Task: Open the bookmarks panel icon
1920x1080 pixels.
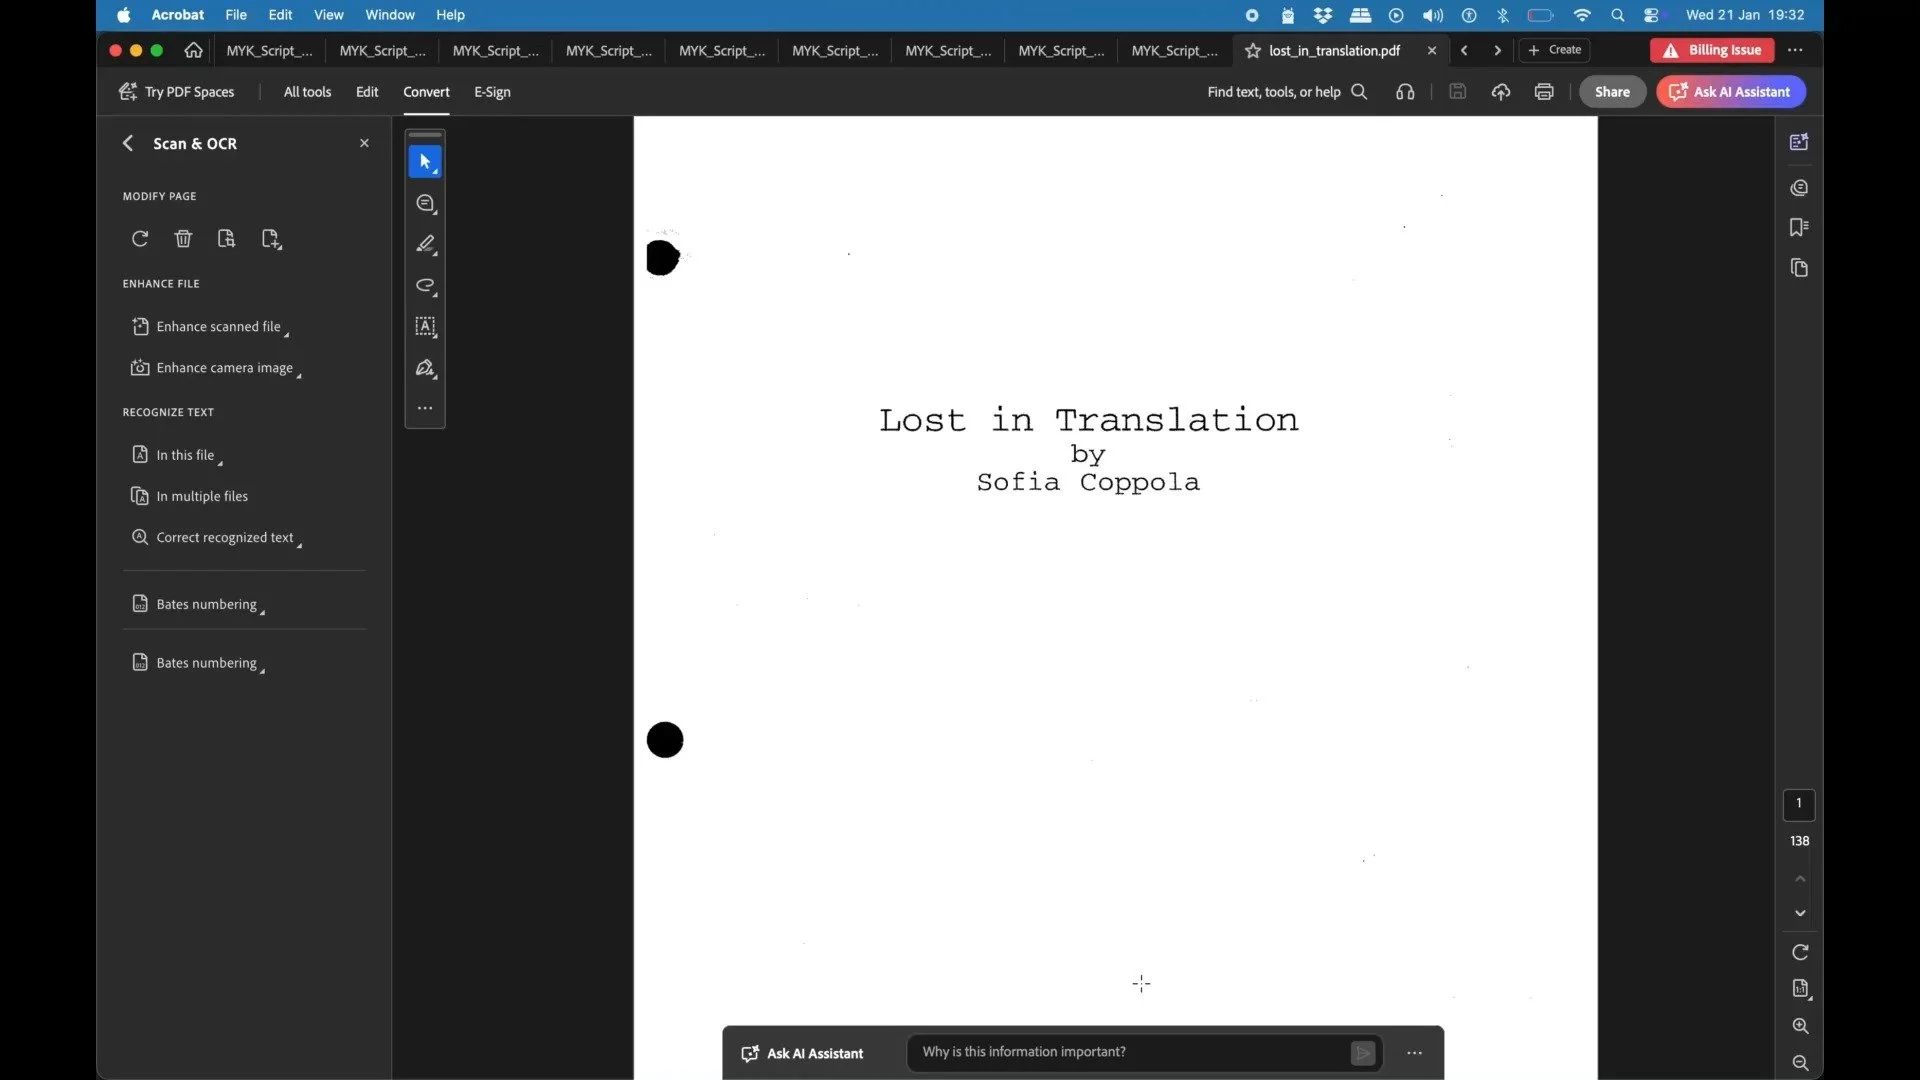Action: (x=1799, y=227)
